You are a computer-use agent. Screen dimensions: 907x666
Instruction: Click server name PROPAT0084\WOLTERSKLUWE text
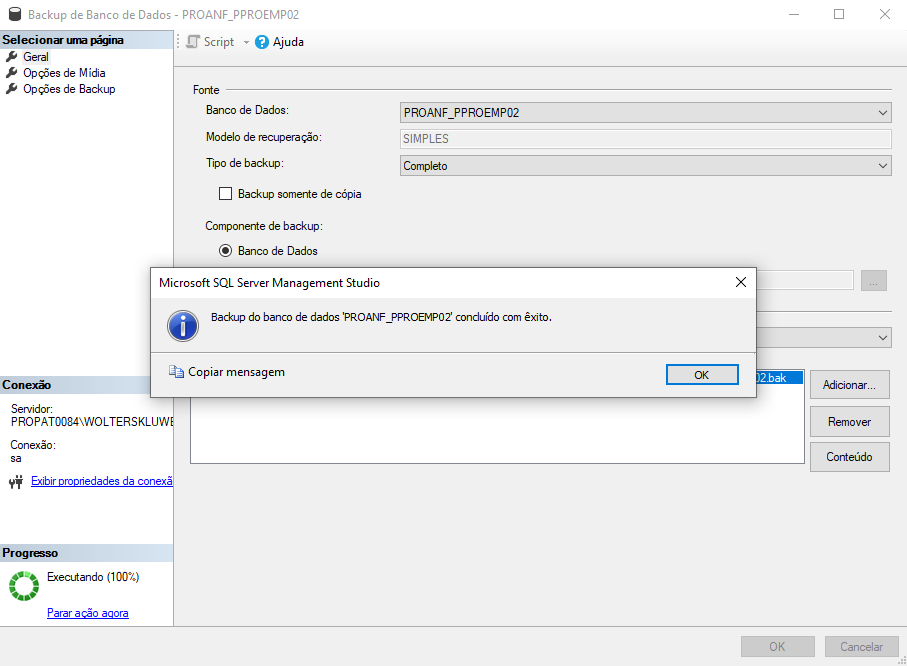tap(91, 422)
